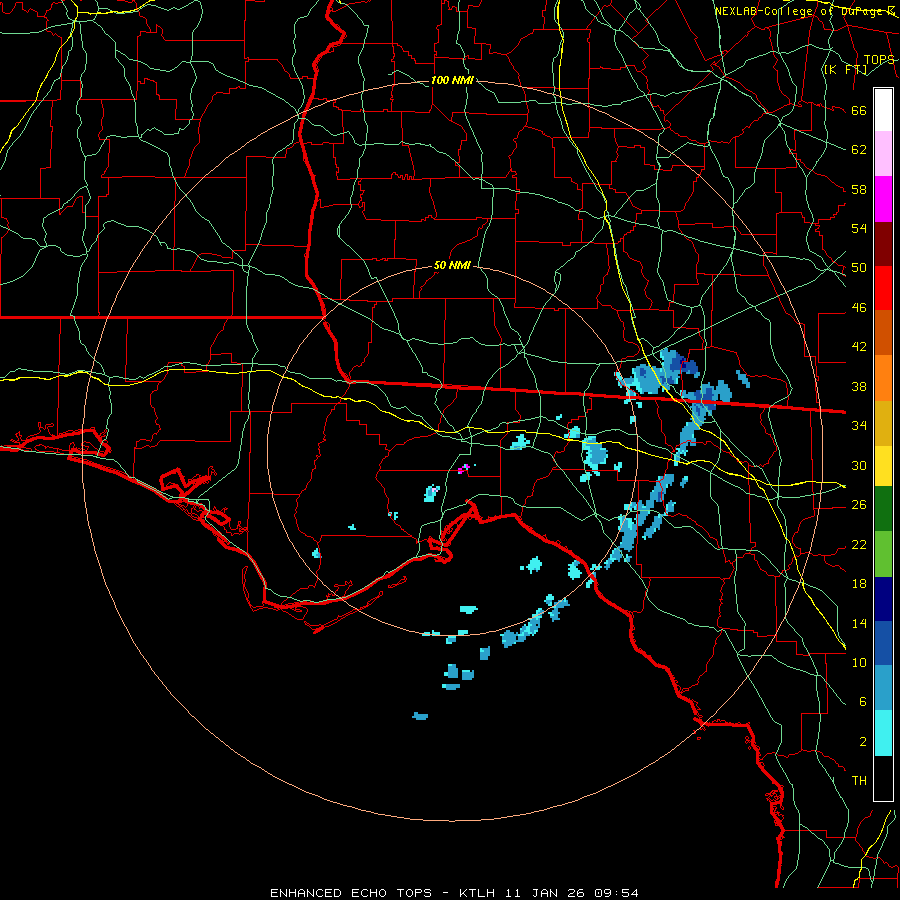900x900 pixels.
Task: Click the legend value 66
Action: (x=859, y=110)
